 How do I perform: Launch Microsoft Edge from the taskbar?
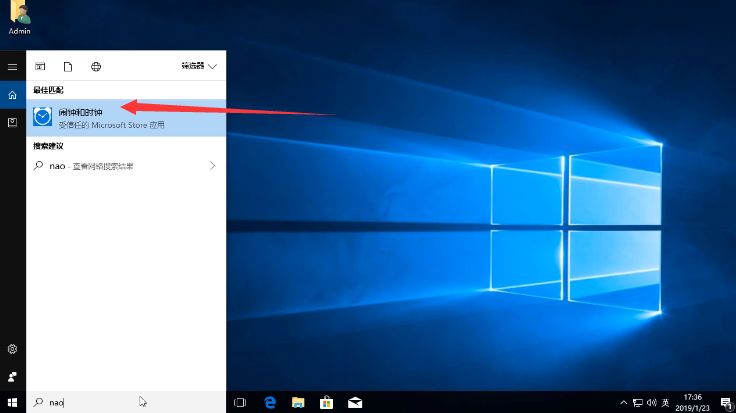click(269, 402)
